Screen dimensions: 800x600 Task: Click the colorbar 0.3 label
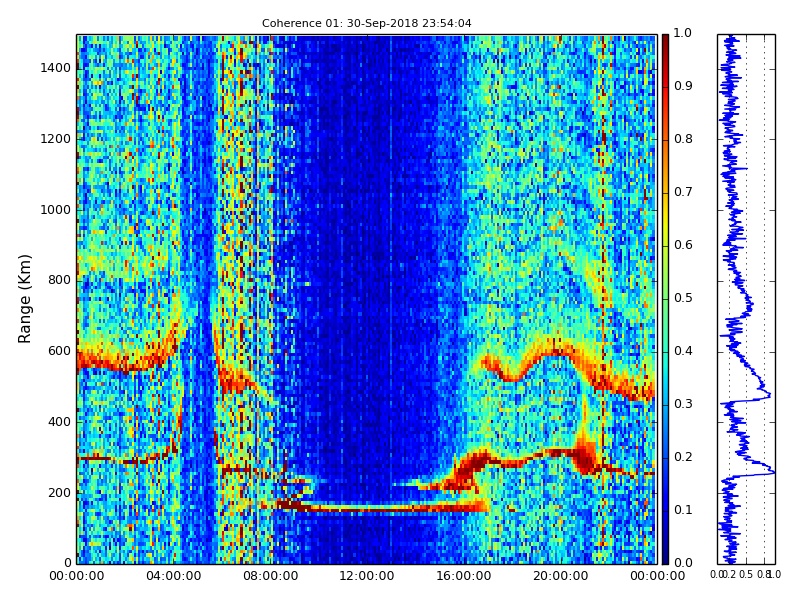point(683,404)
